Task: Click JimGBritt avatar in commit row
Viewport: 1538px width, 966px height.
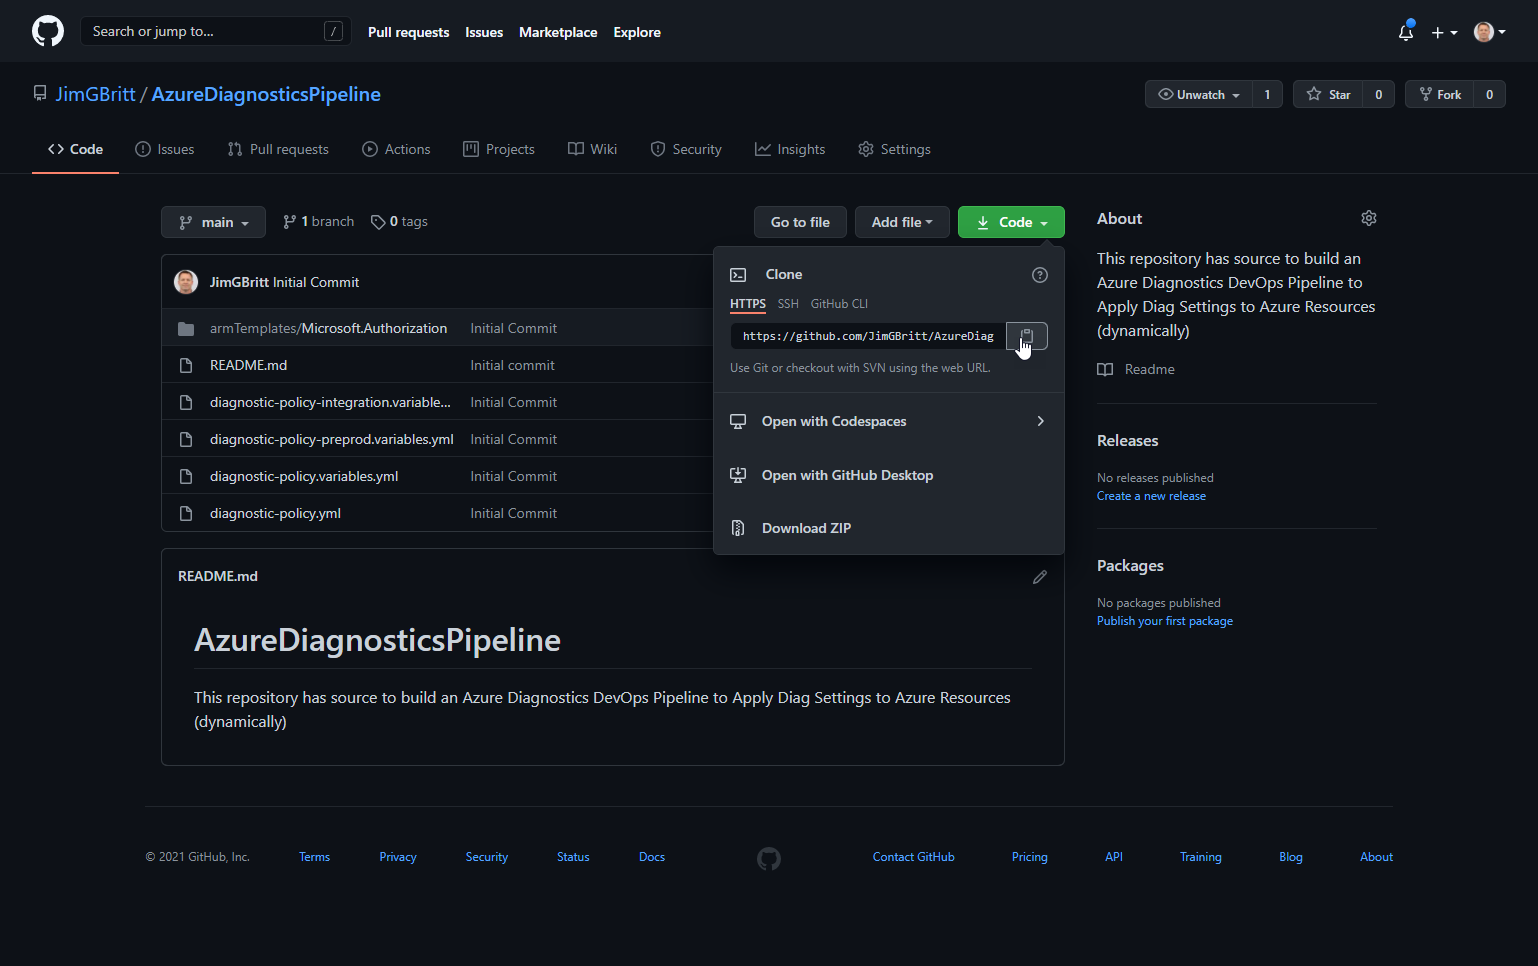Action: click(x=186, y=282)
